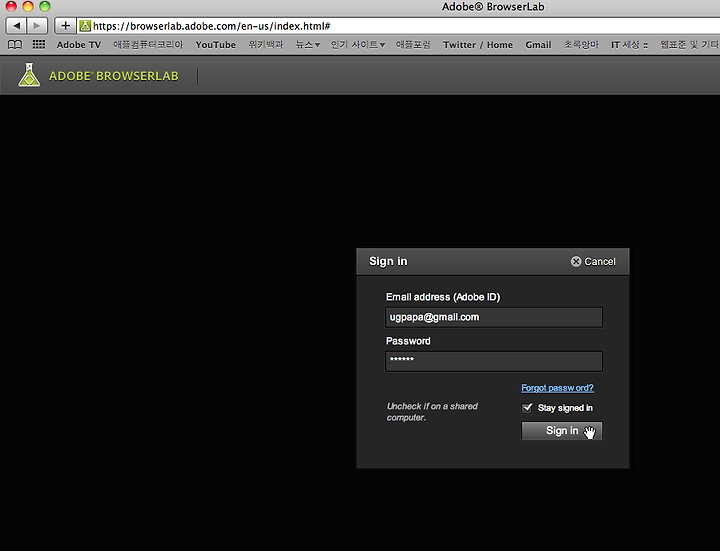Screen dimensions: 720x551
Task: Go forward with the Safari forward arrow
Action: tap(37, 26)
